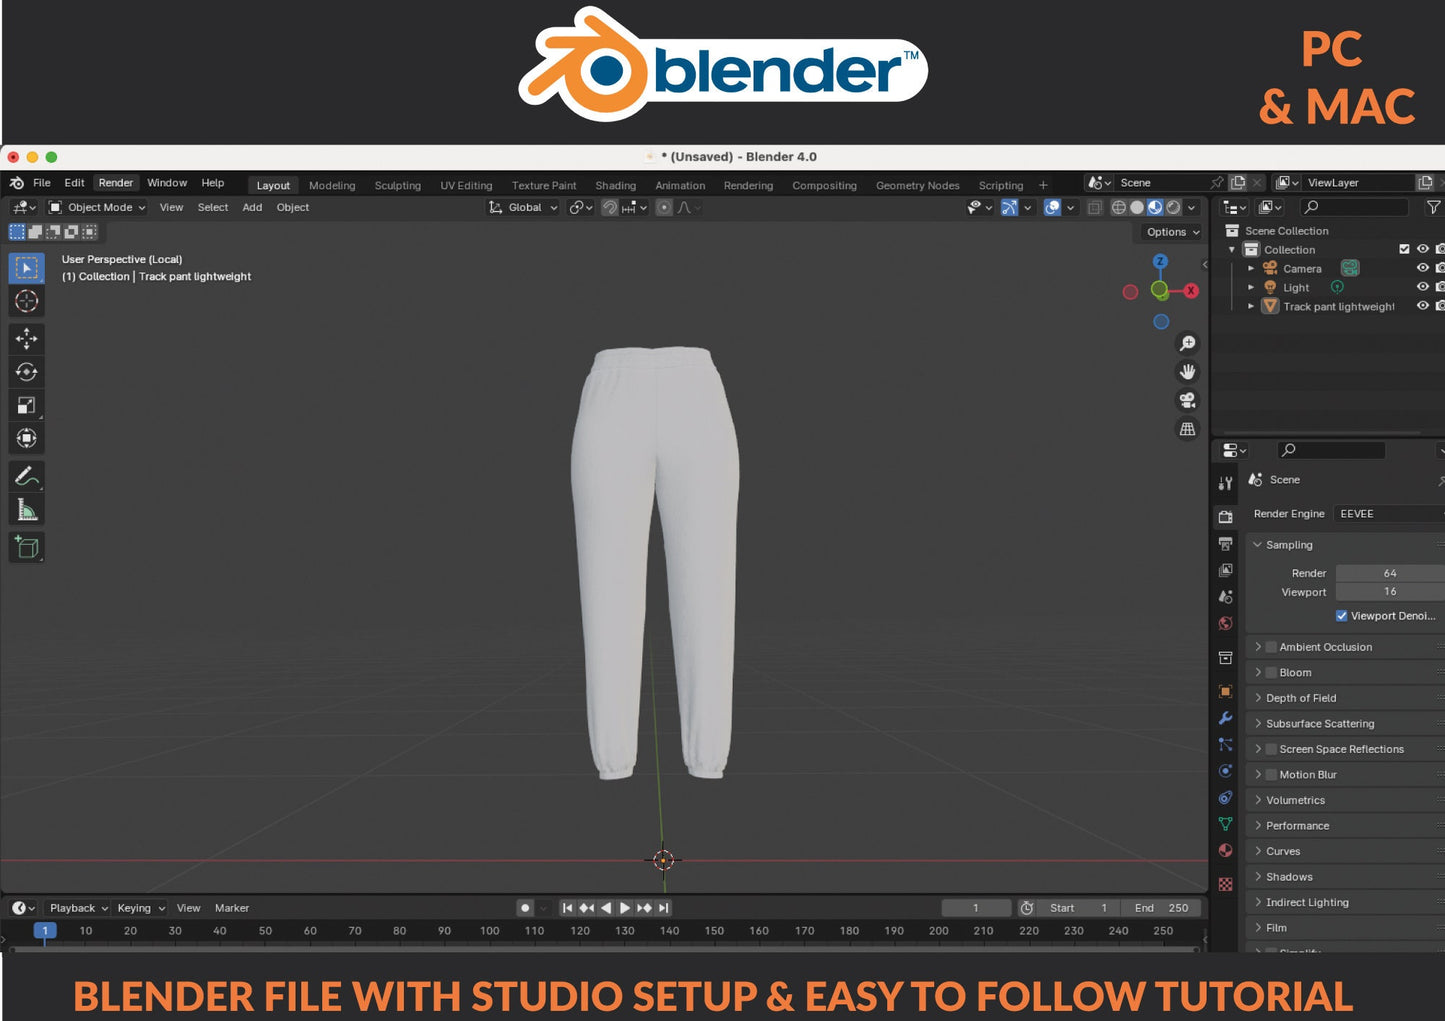Select the Measure tool
Image resolution: width=1445 pixels, height=1021 pixels.
(x=27, y=510)
